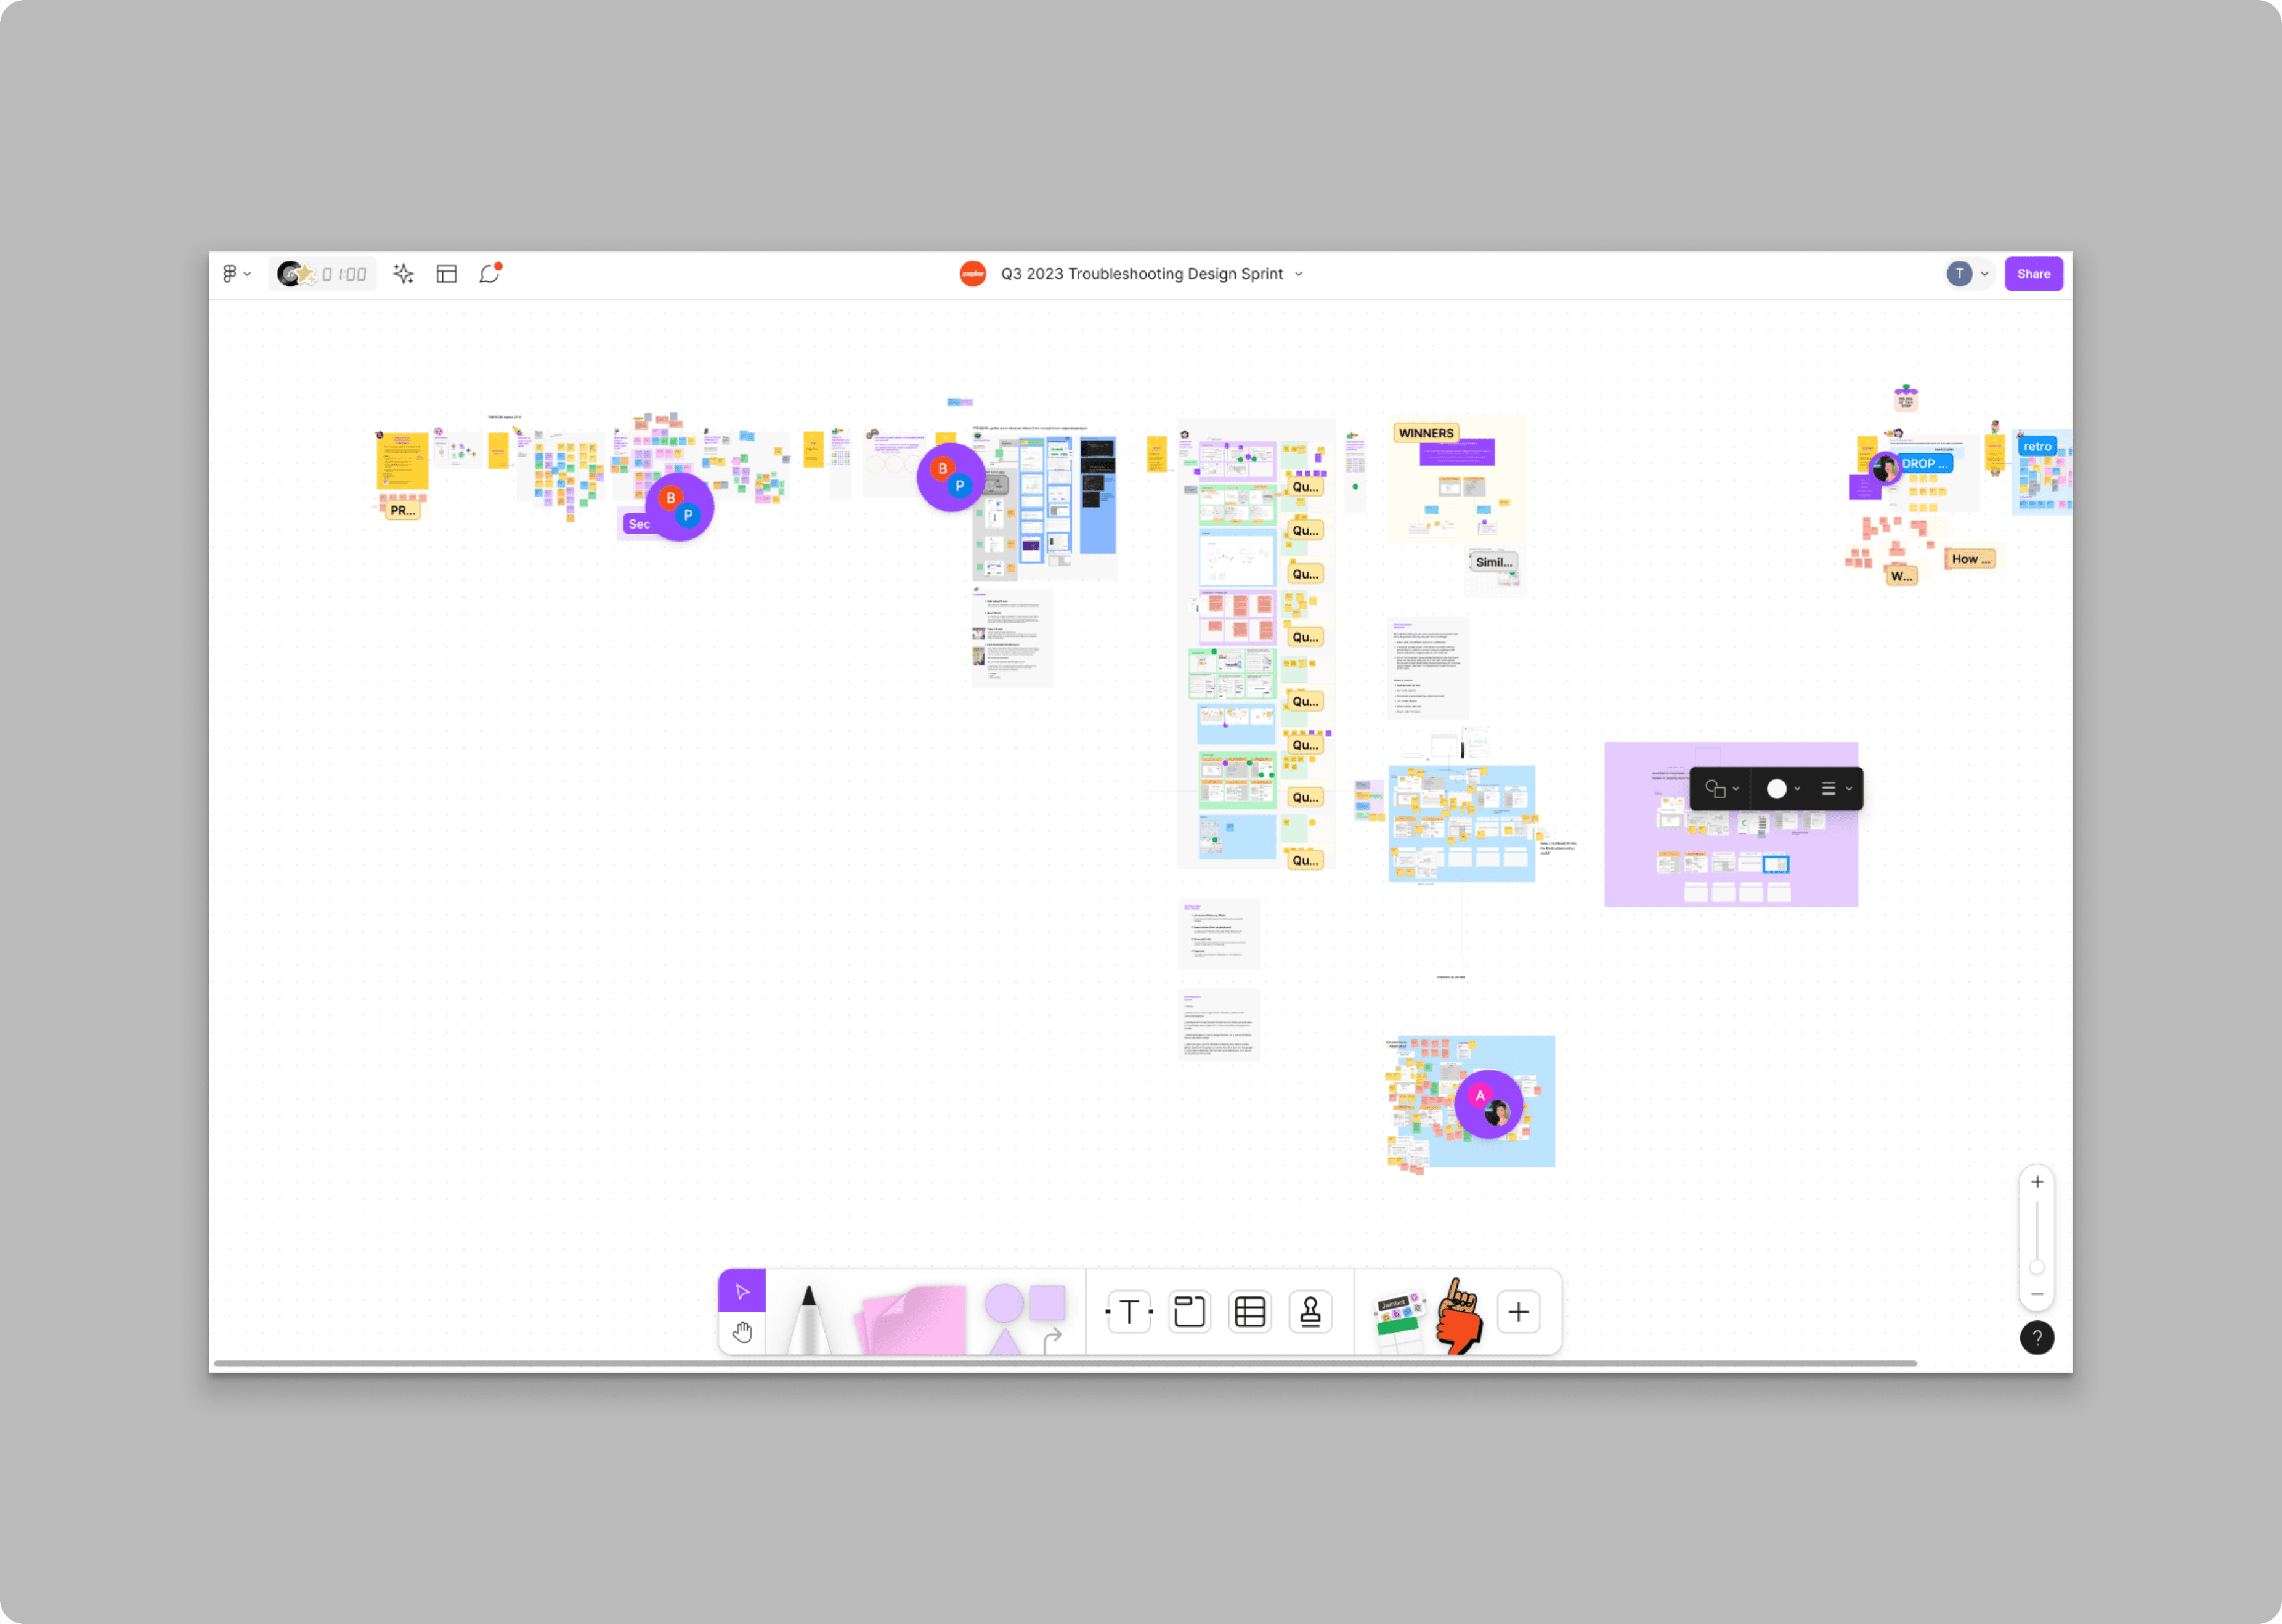Viewport: 2282px width, 1624px height.
Task: Click the zoom in plus button
Action: pyautogui.click(x=2037, y=1182)
